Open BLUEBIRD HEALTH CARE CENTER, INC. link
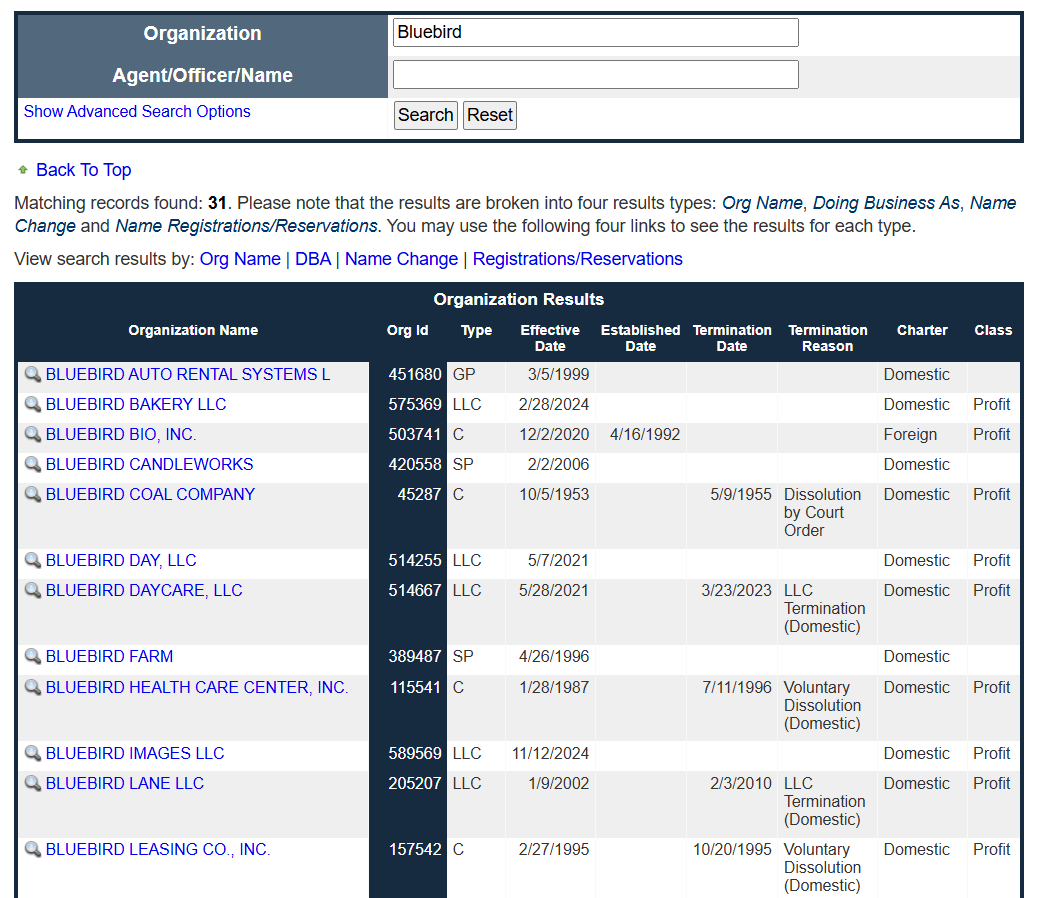The image size is (1041, 898). click(197, 688)
